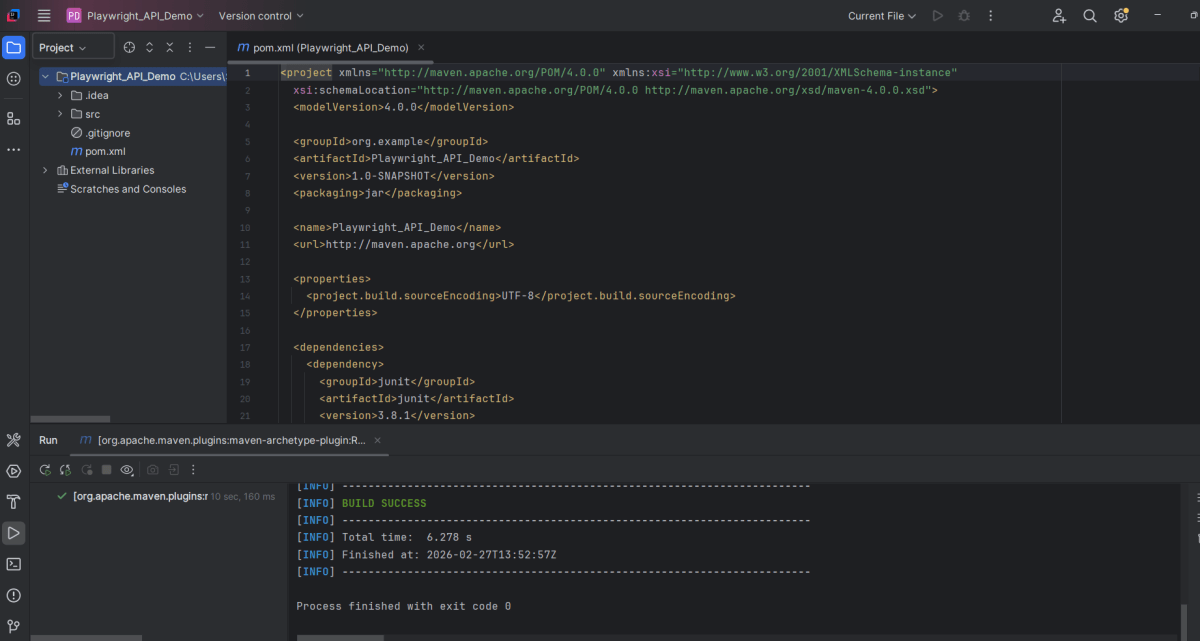Open the Terminal tool window
Image resolution: width=1200 pixels, height=641 pixels.
point(14,564)
